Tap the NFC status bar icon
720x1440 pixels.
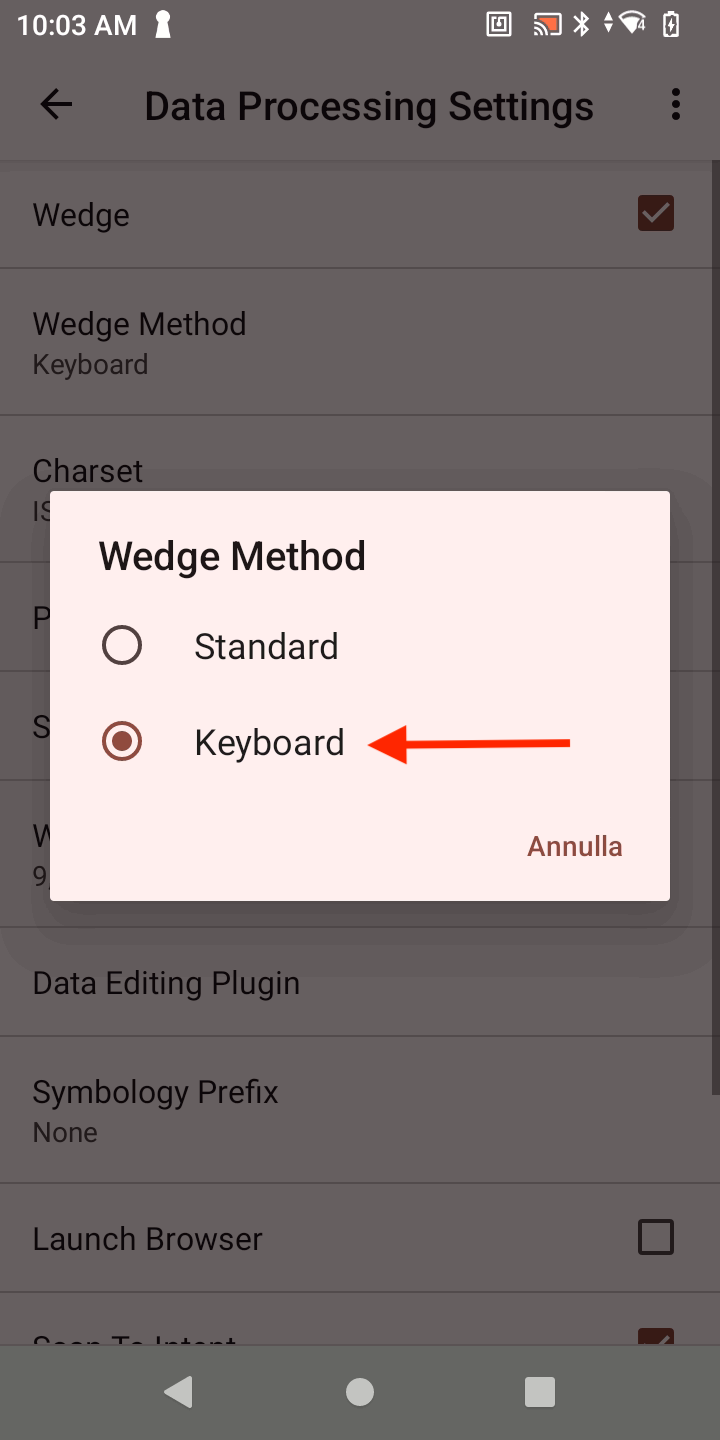[499, 25]
